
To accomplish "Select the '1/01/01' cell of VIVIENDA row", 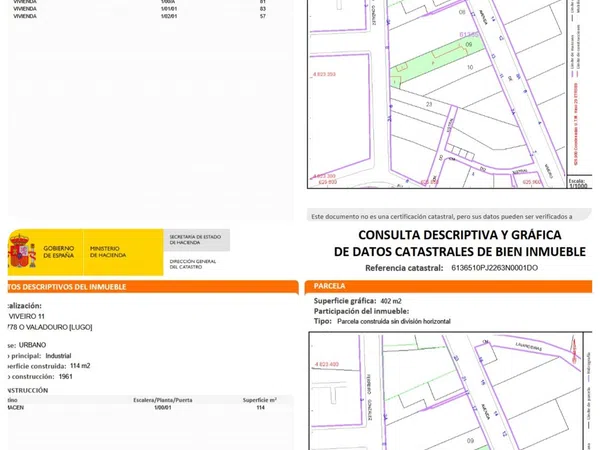I will point(169,9).
